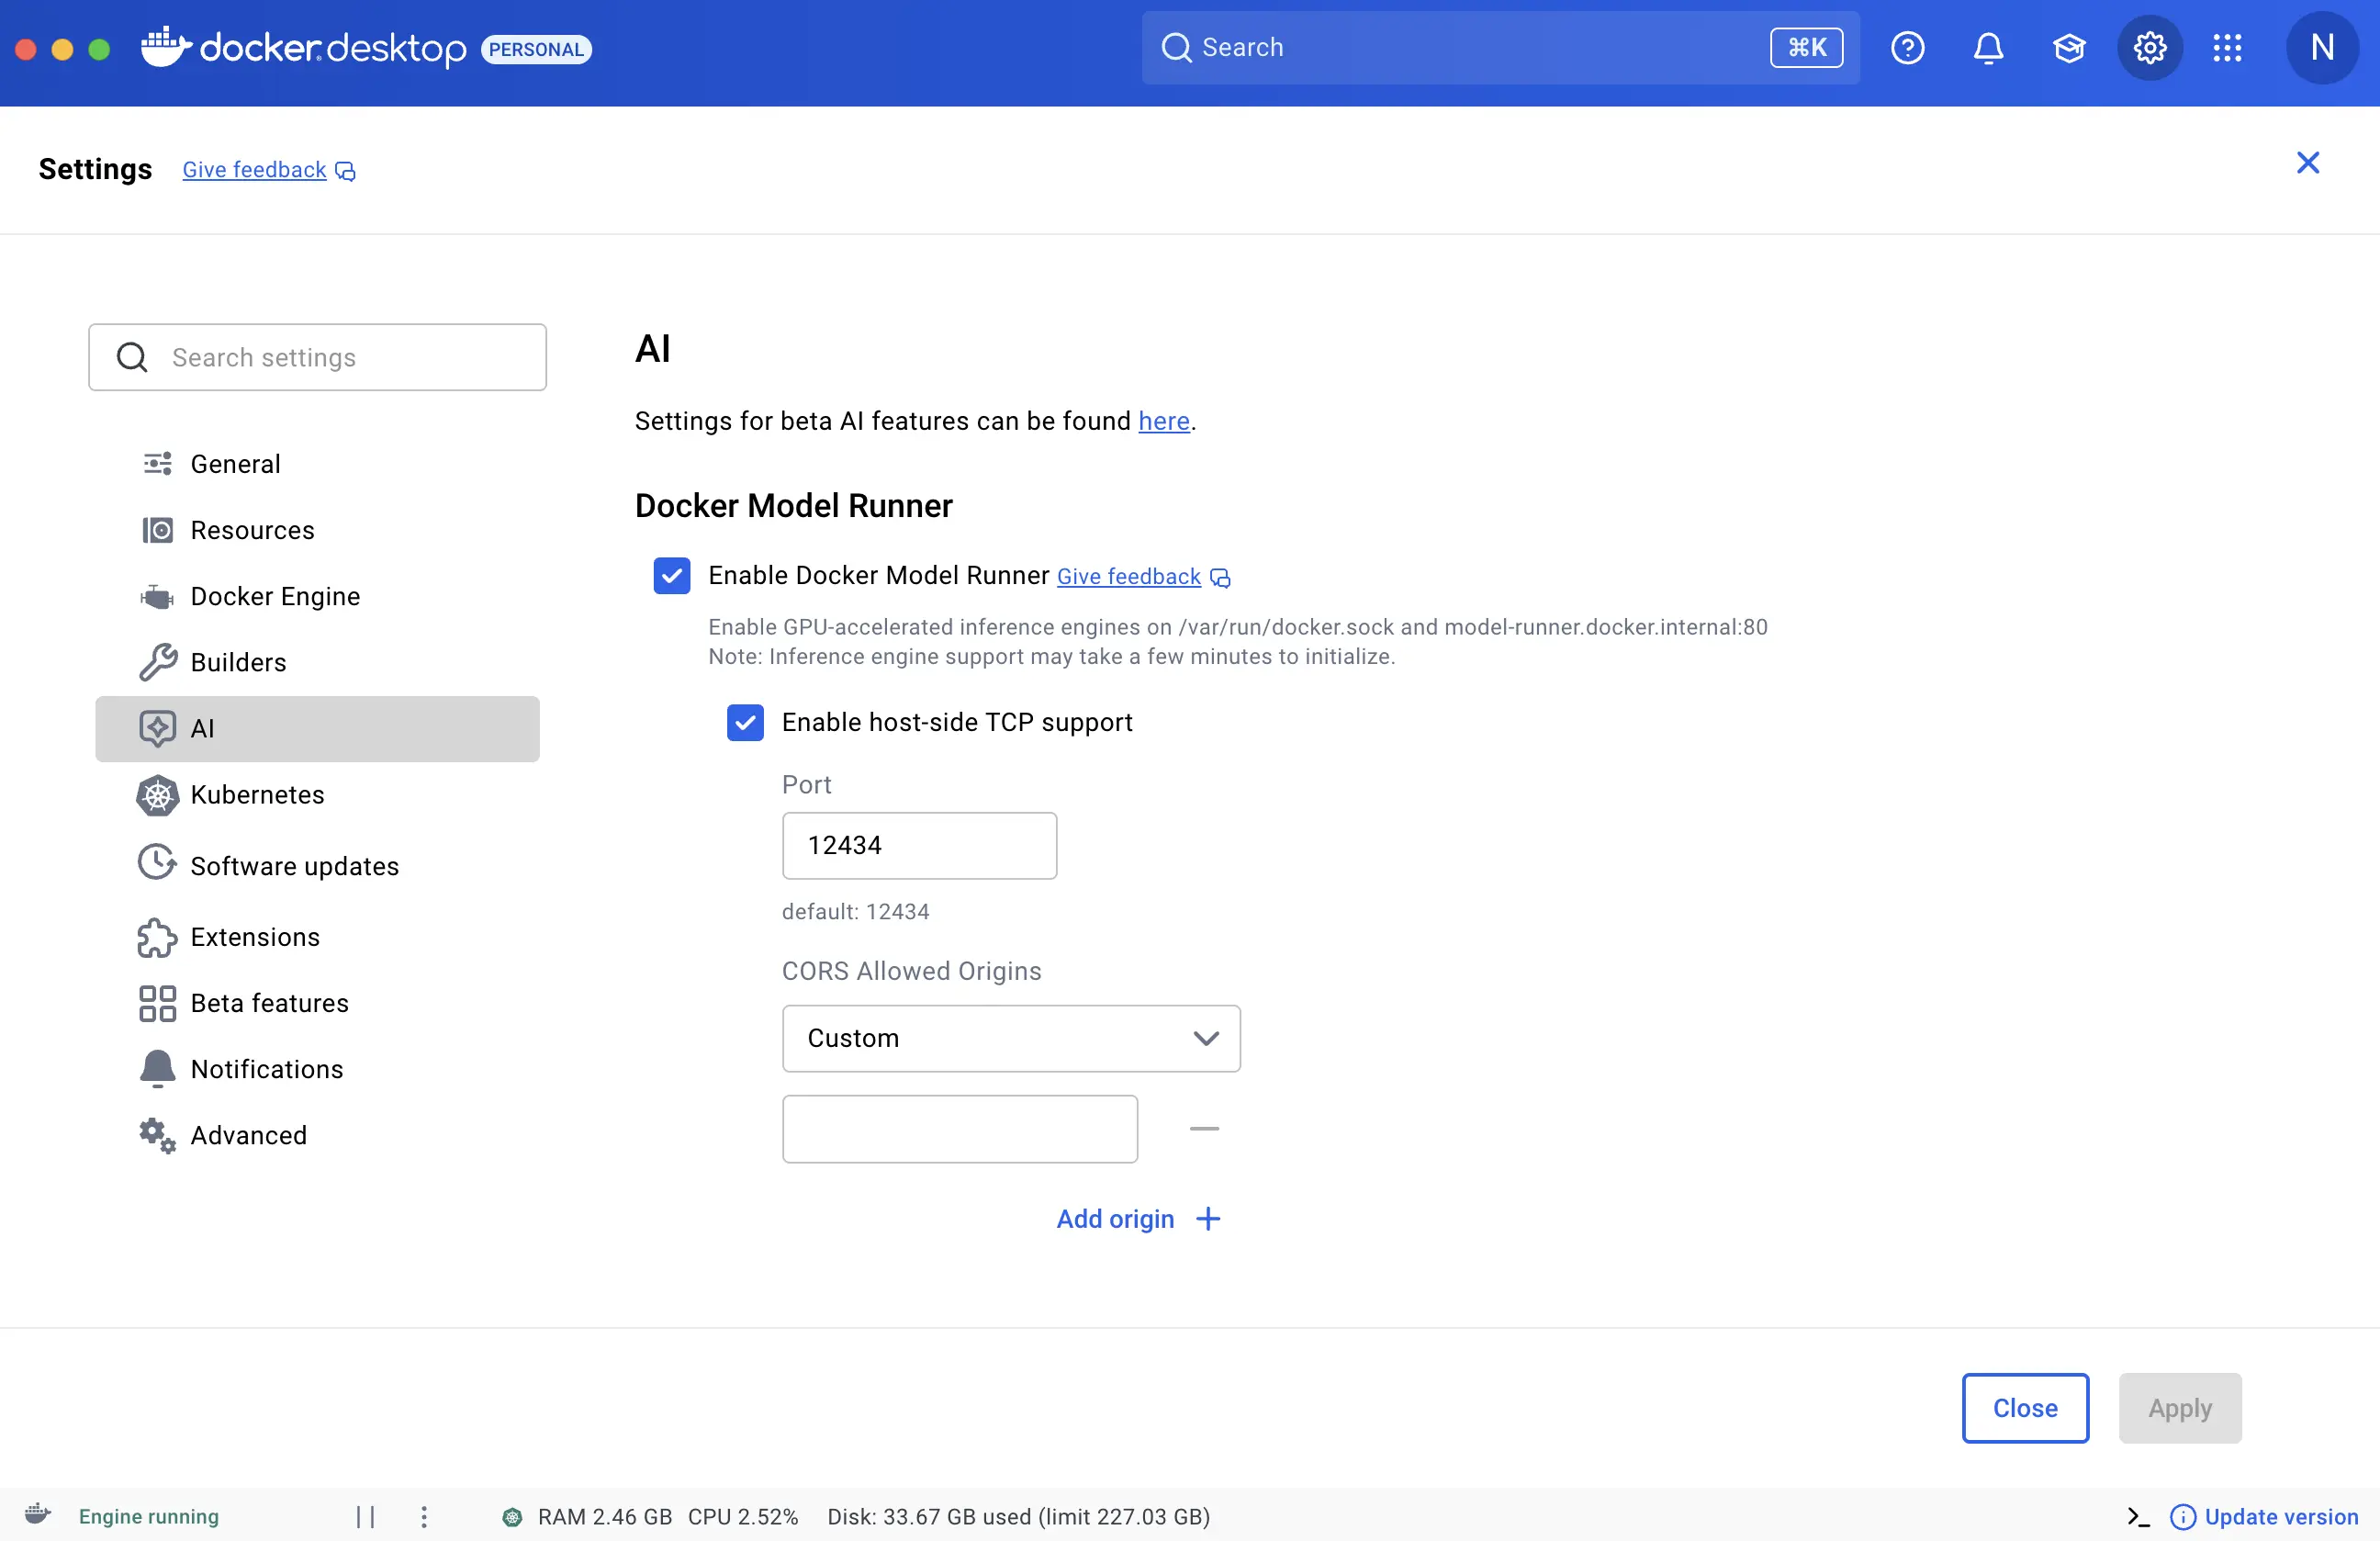This screenshot has height=1541, width=2380.
Task: Open the Software updates settings
Action: click(x=294, y=866)
